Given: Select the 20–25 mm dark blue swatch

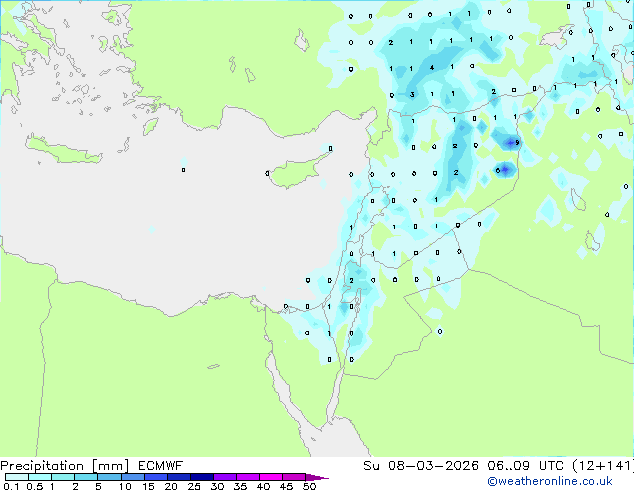Looking at the screenshot, I should point(178,477).
